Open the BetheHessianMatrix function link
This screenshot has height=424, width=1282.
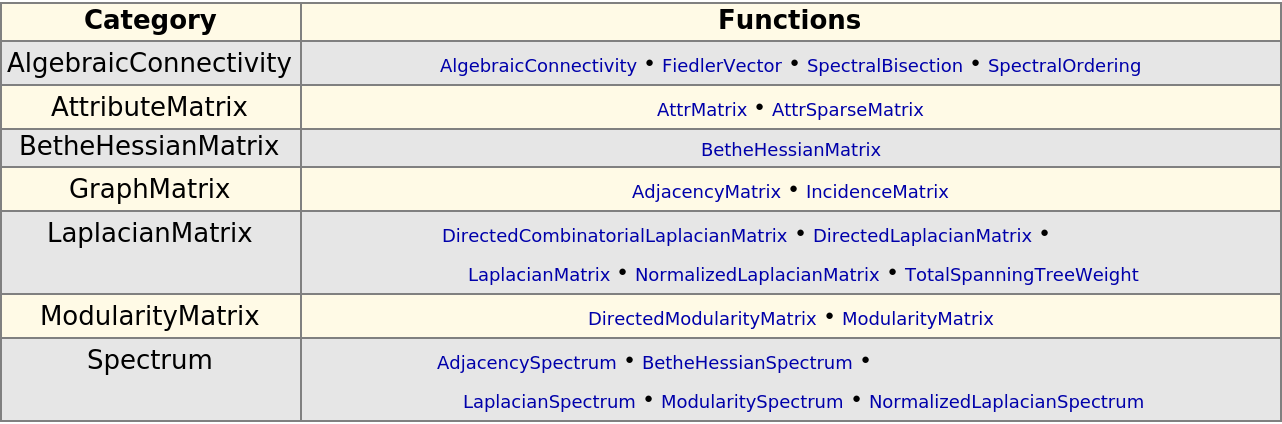click(790, 151)
